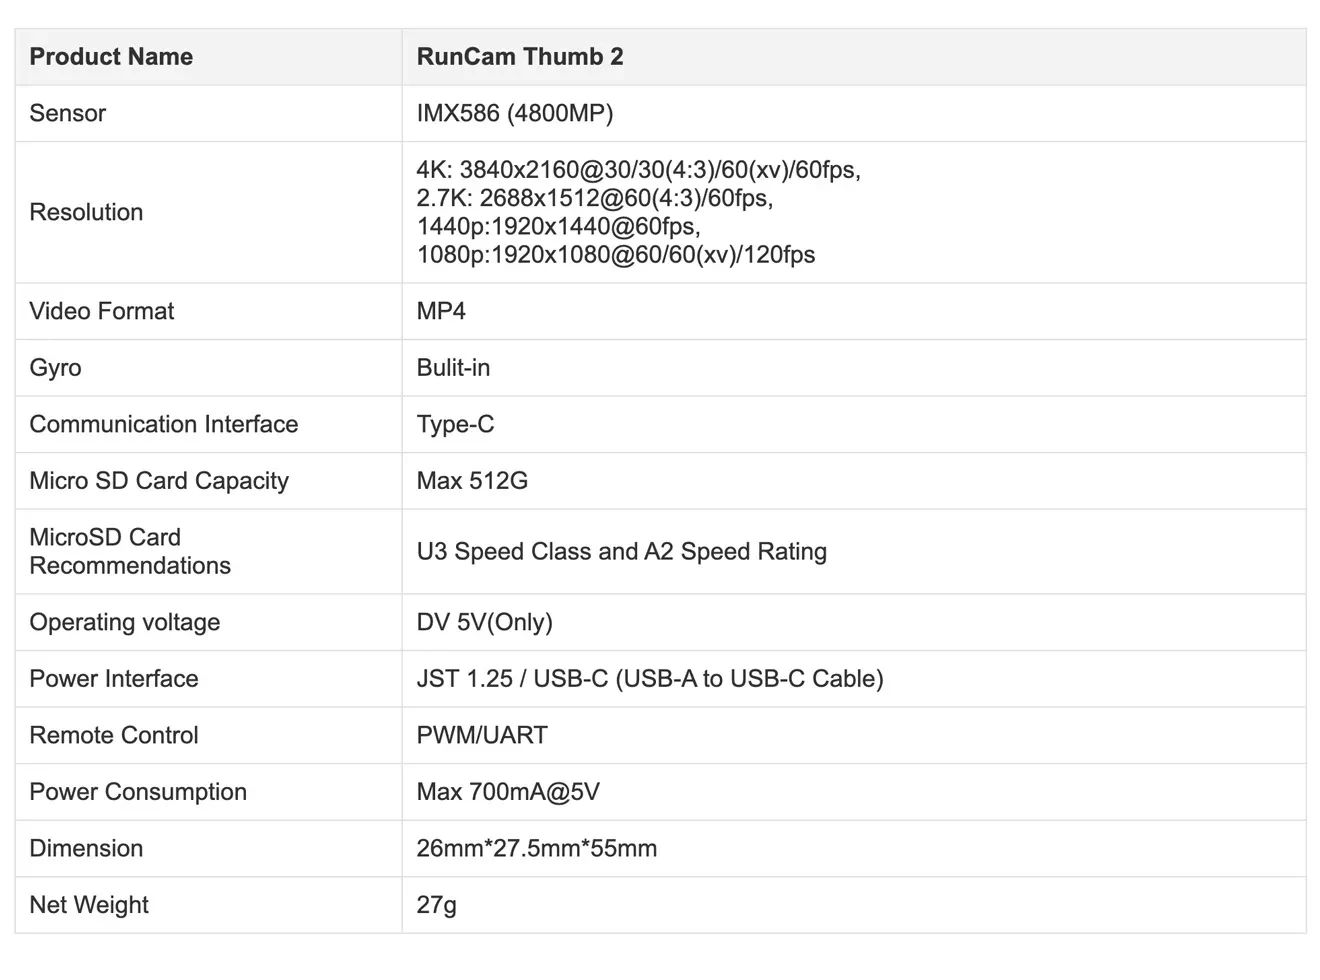
Task: Click the "Micro SD Card Capacity" label
Action: tap(159, 481)
